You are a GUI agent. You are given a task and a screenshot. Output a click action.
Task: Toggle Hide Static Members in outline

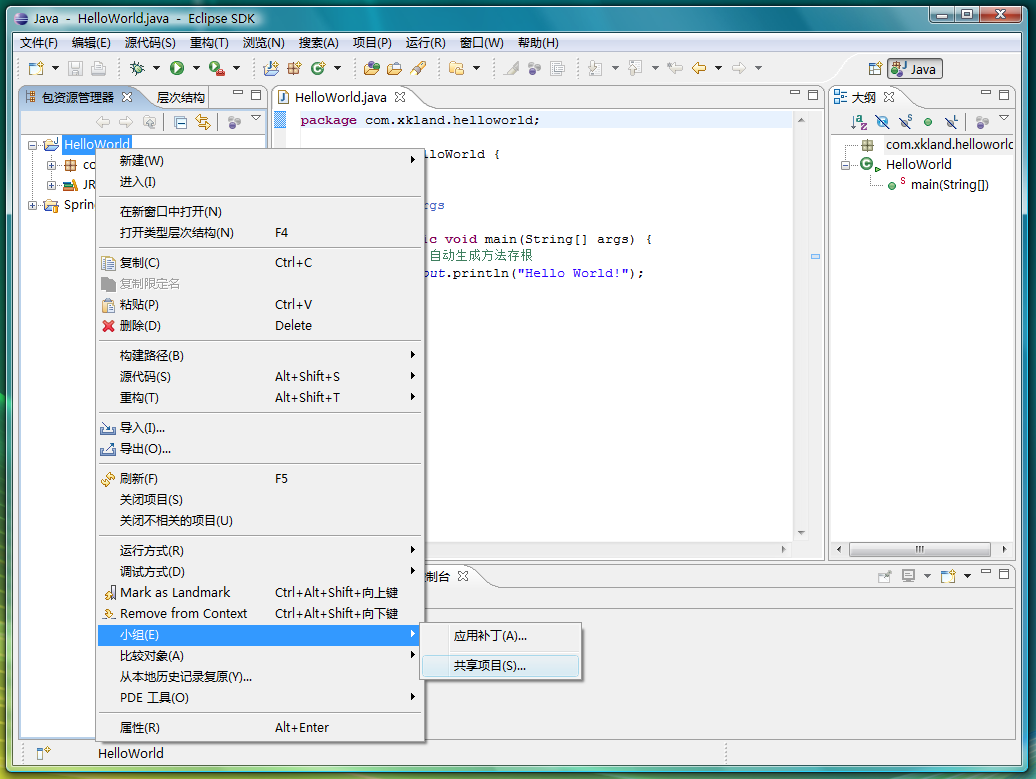click(905, 122)
